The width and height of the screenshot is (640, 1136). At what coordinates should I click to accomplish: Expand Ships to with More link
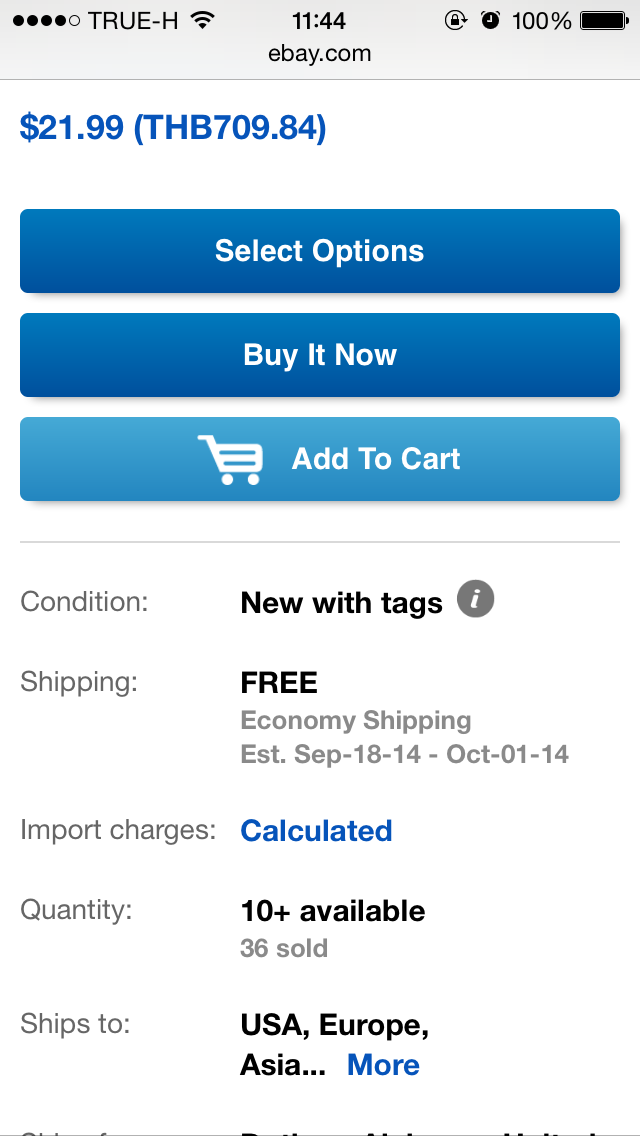coord(383,1065)
